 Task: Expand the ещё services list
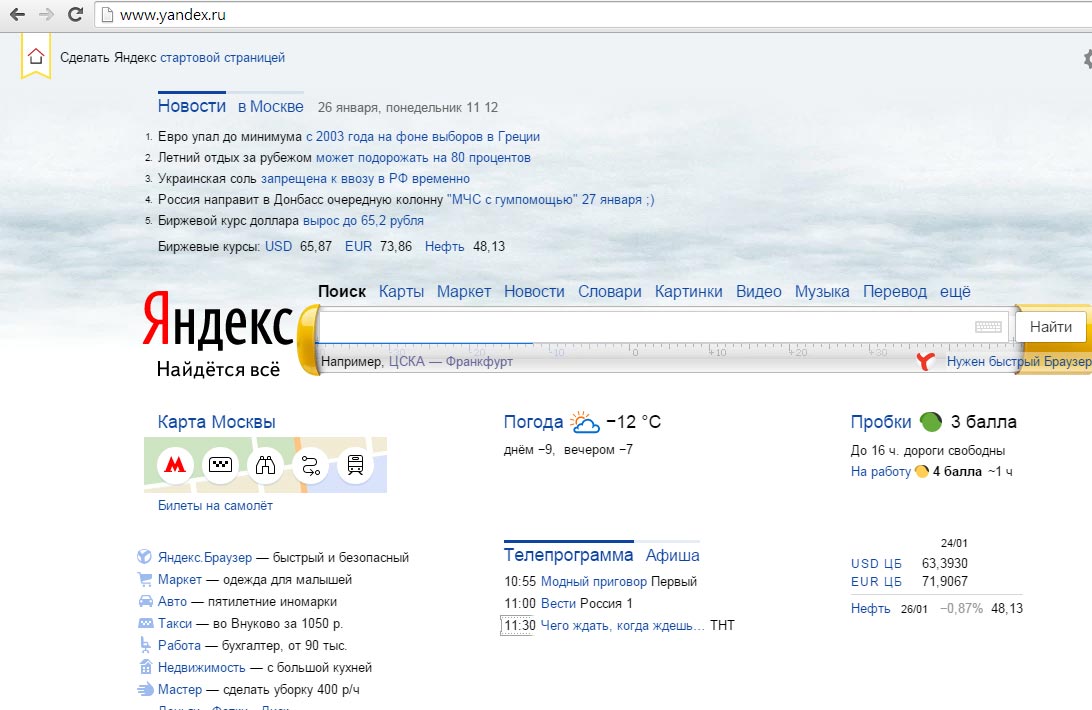[x=955, y=291]
